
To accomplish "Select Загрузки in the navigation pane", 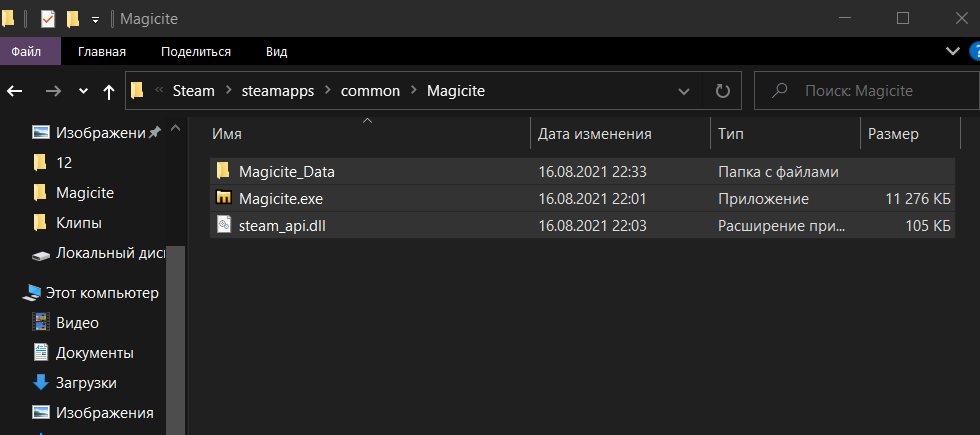I will pos(86,382).
